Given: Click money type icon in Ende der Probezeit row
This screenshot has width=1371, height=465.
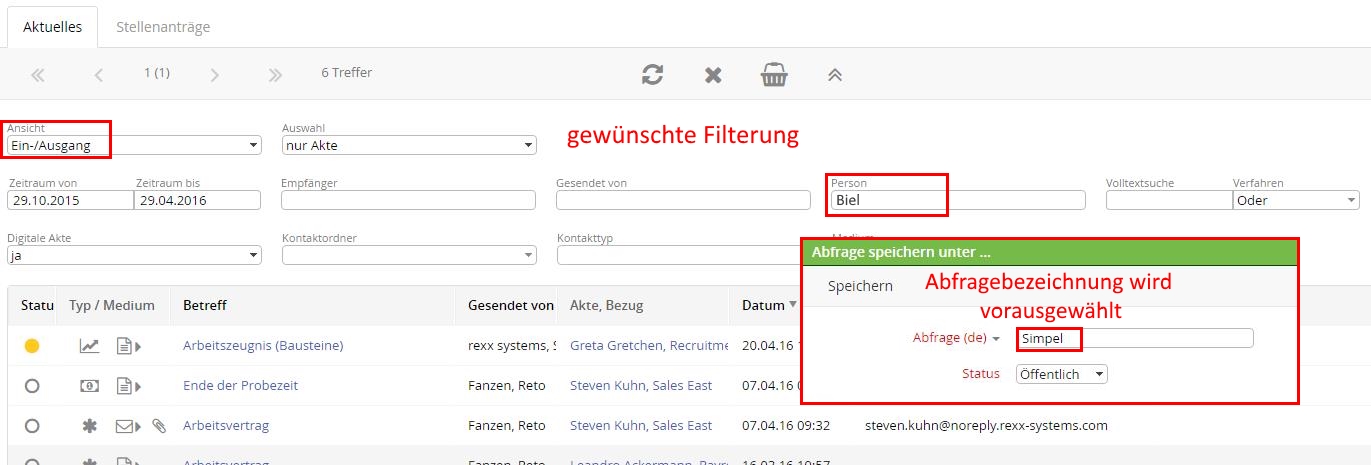Looking at the screenshot, I should click(x=90, y=386).
